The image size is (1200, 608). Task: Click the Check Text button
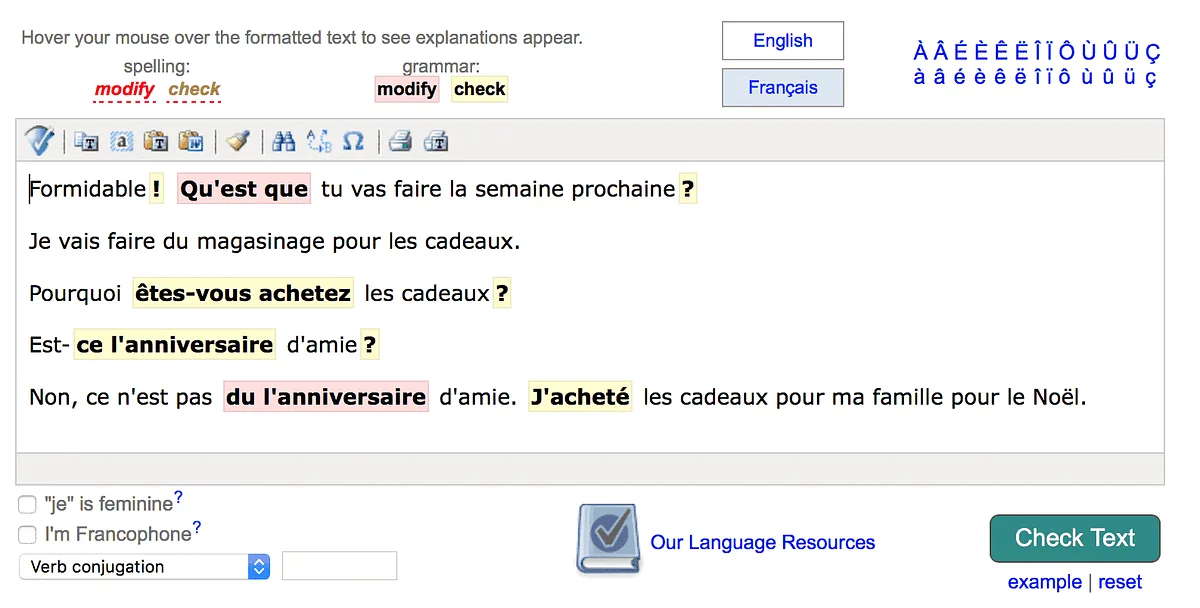pos(1075,538)
